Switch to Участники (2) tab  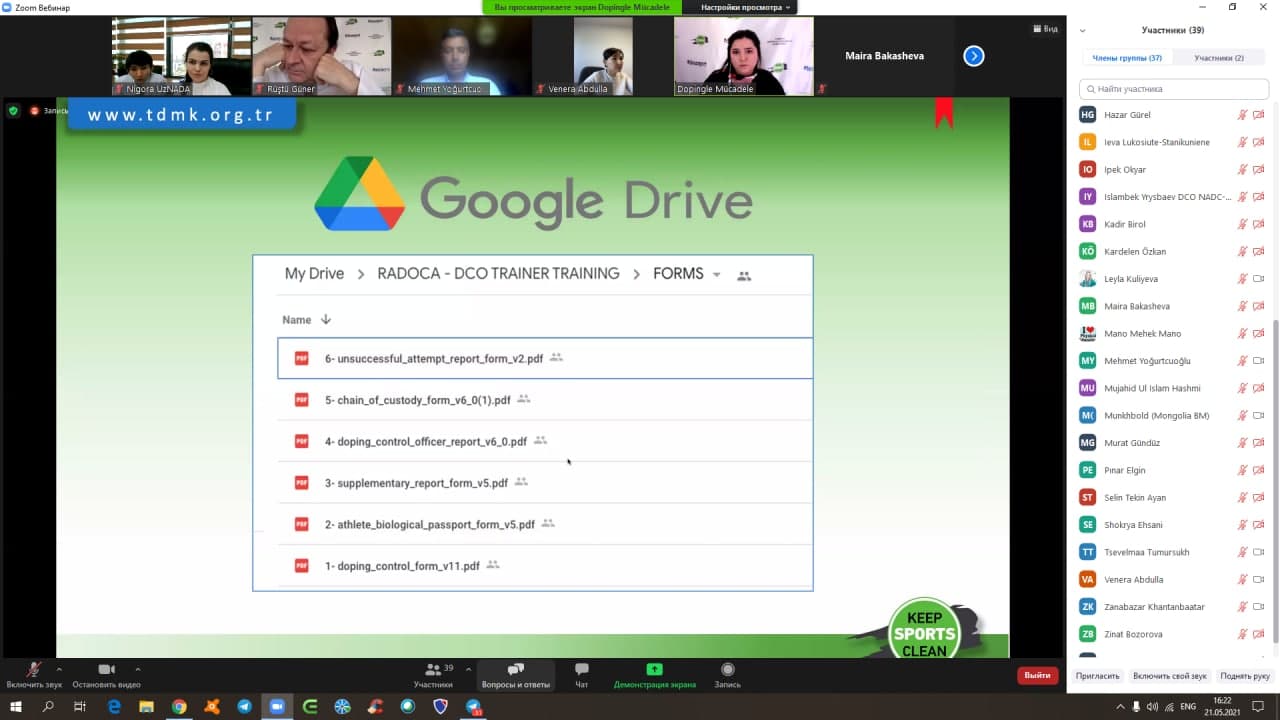pos(1219,58)
